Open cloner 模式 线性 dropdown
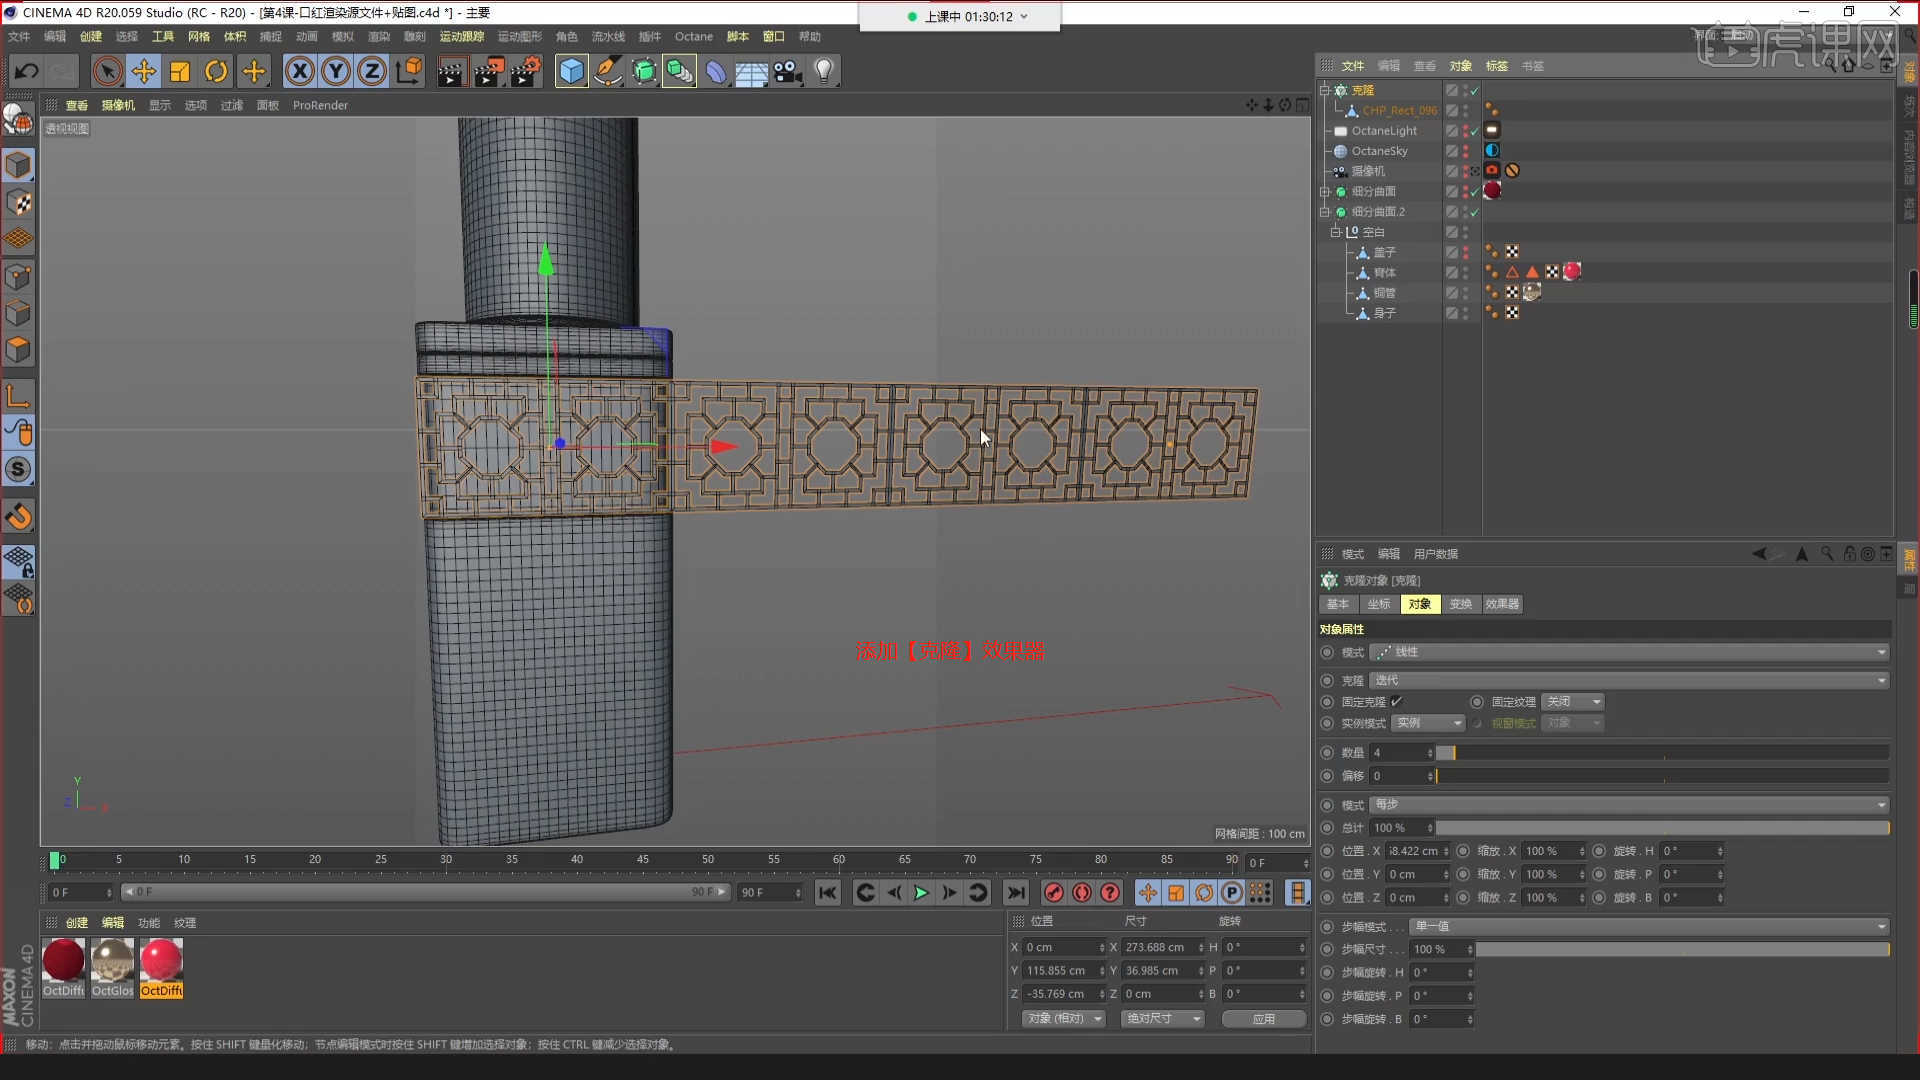 pyautogui.click(x=1629, y=652)
